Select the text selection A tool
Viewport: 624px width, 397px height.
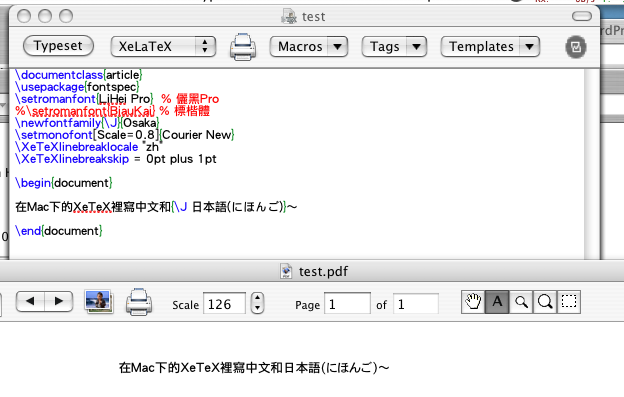pos(497,302)
